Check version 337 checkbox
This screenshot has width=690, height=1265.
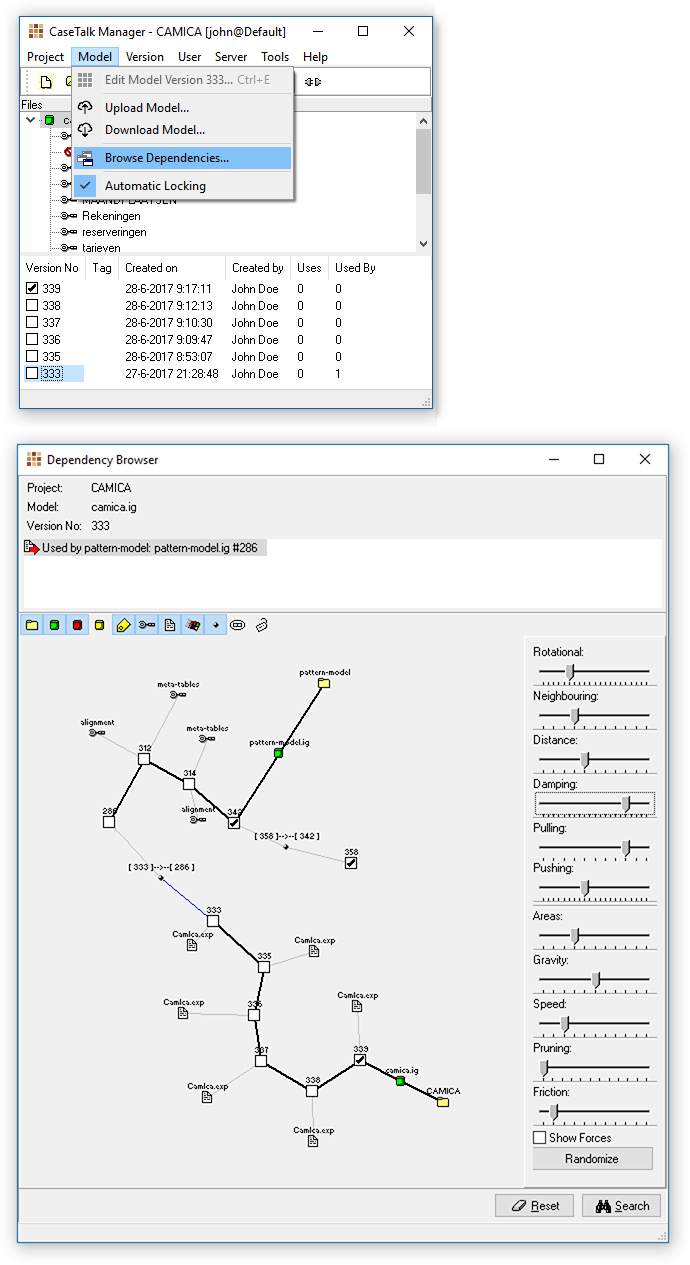coord(32,323)
